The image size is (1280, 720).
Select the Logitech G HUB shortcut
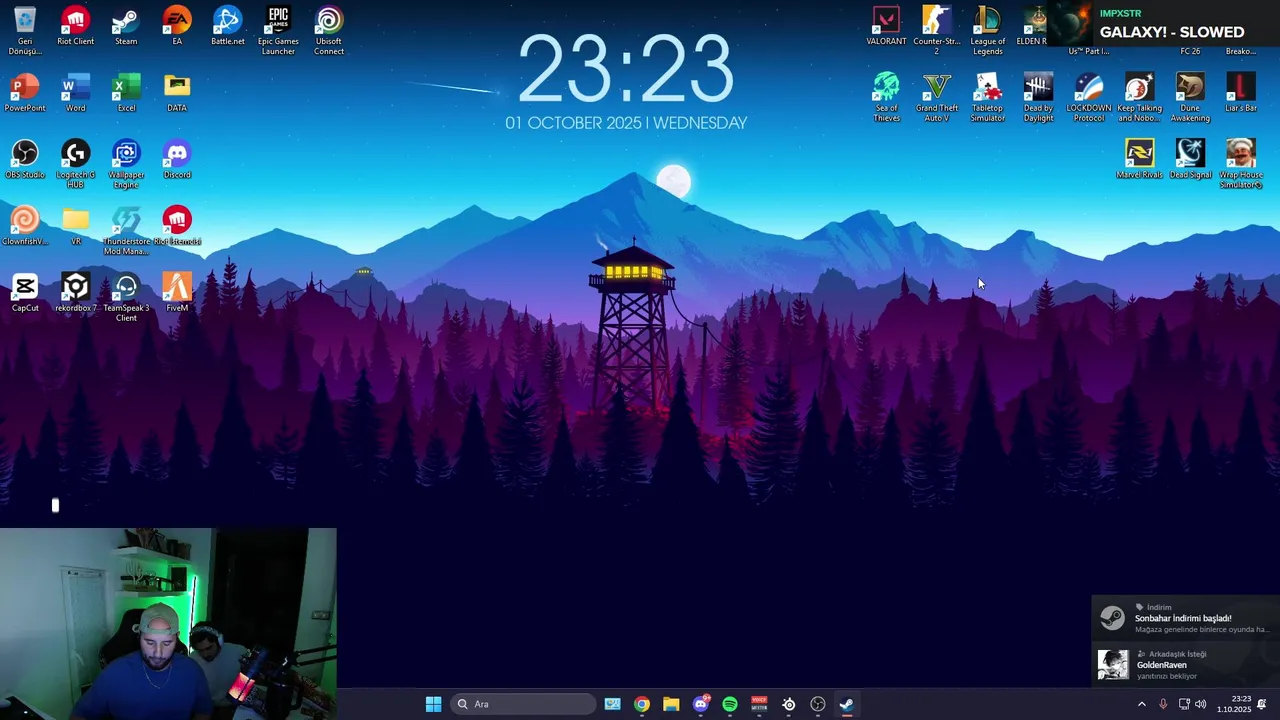76,164
